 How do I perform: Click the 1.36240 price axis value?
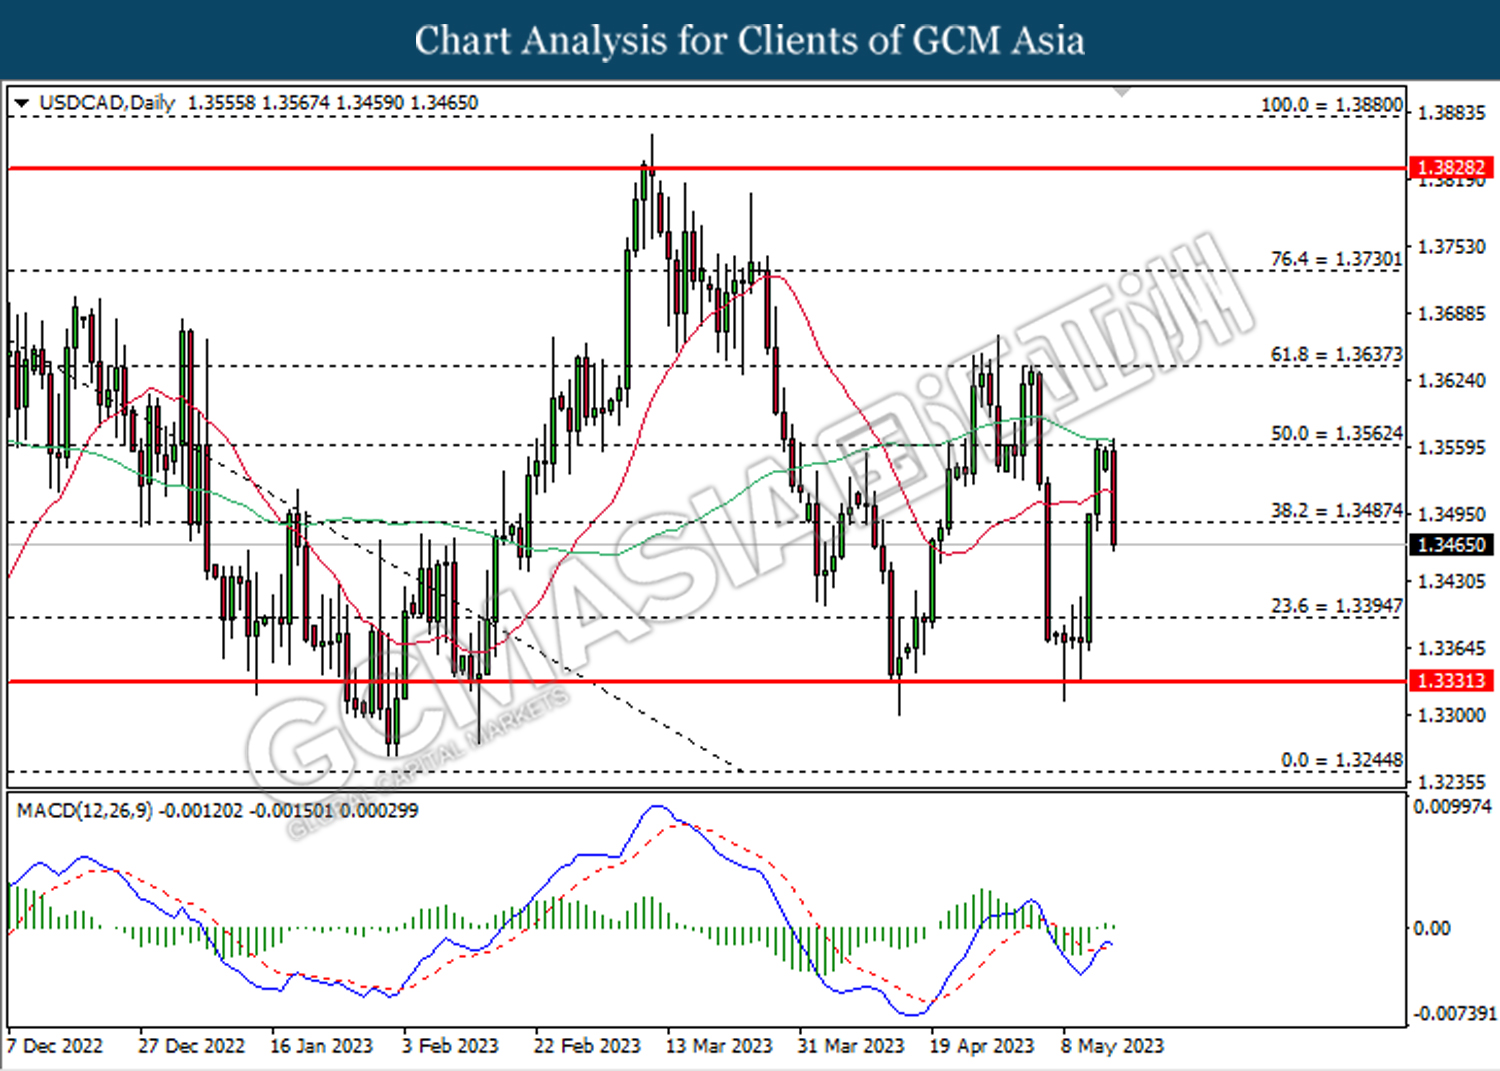pos(1452,381)
